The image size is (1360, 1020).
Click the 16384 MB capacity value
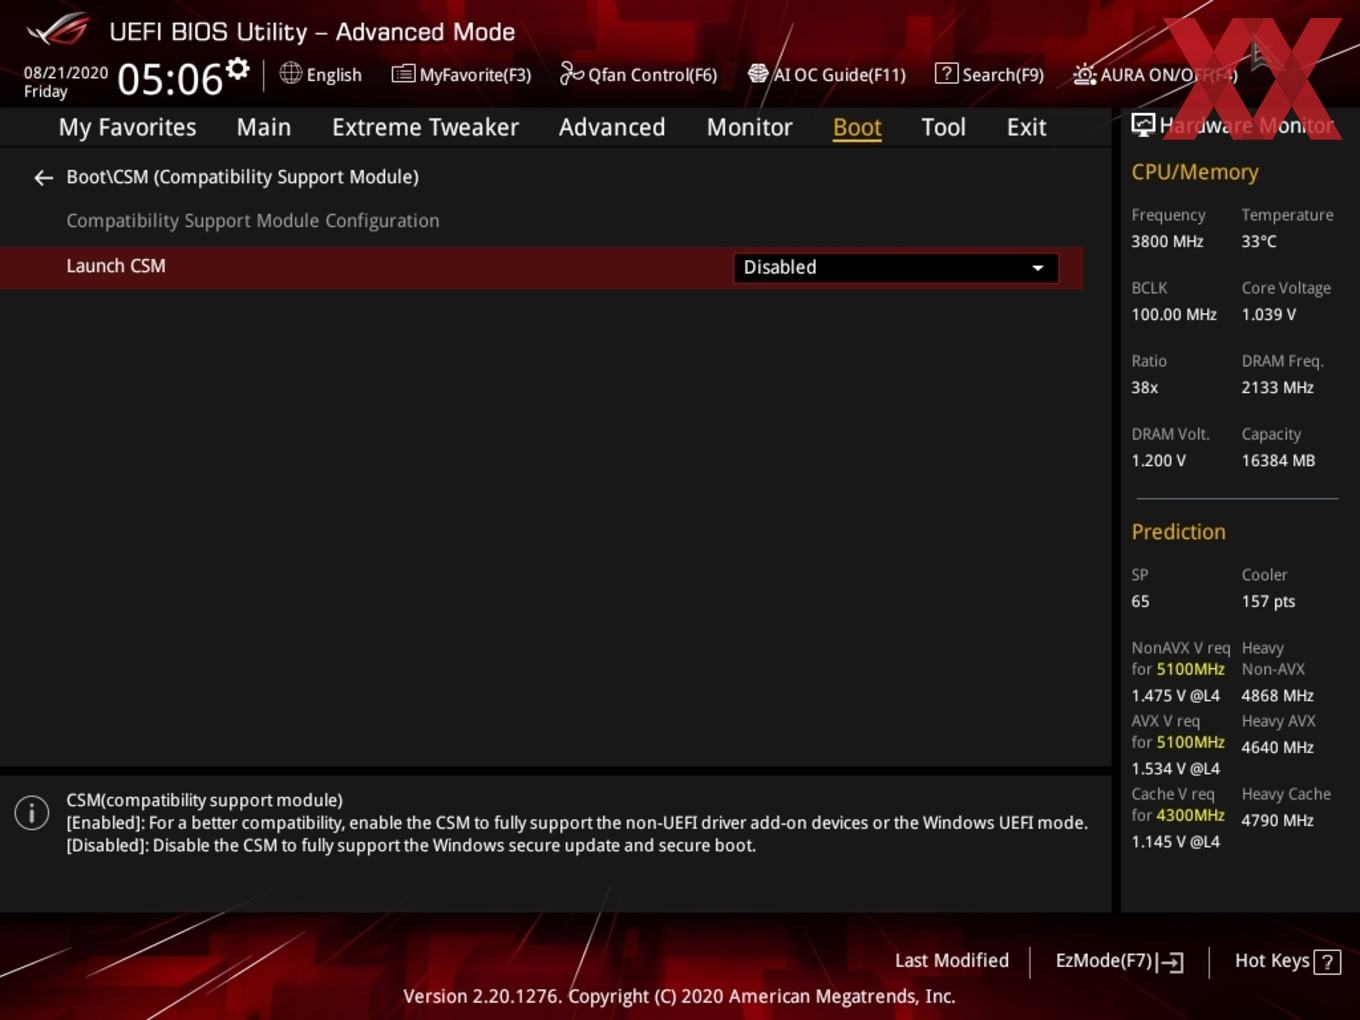tap(1278, 460)
